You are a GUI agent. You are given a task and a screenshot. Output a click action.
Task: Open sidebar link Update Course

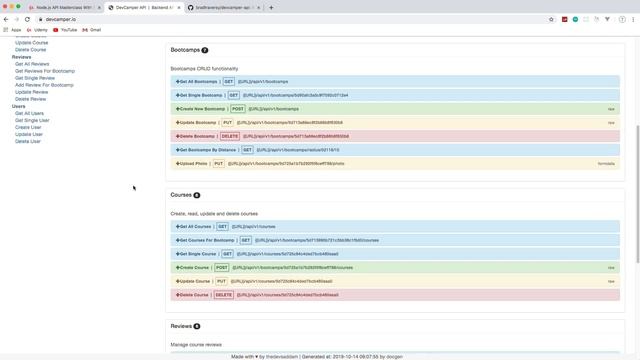pos(31,42)
